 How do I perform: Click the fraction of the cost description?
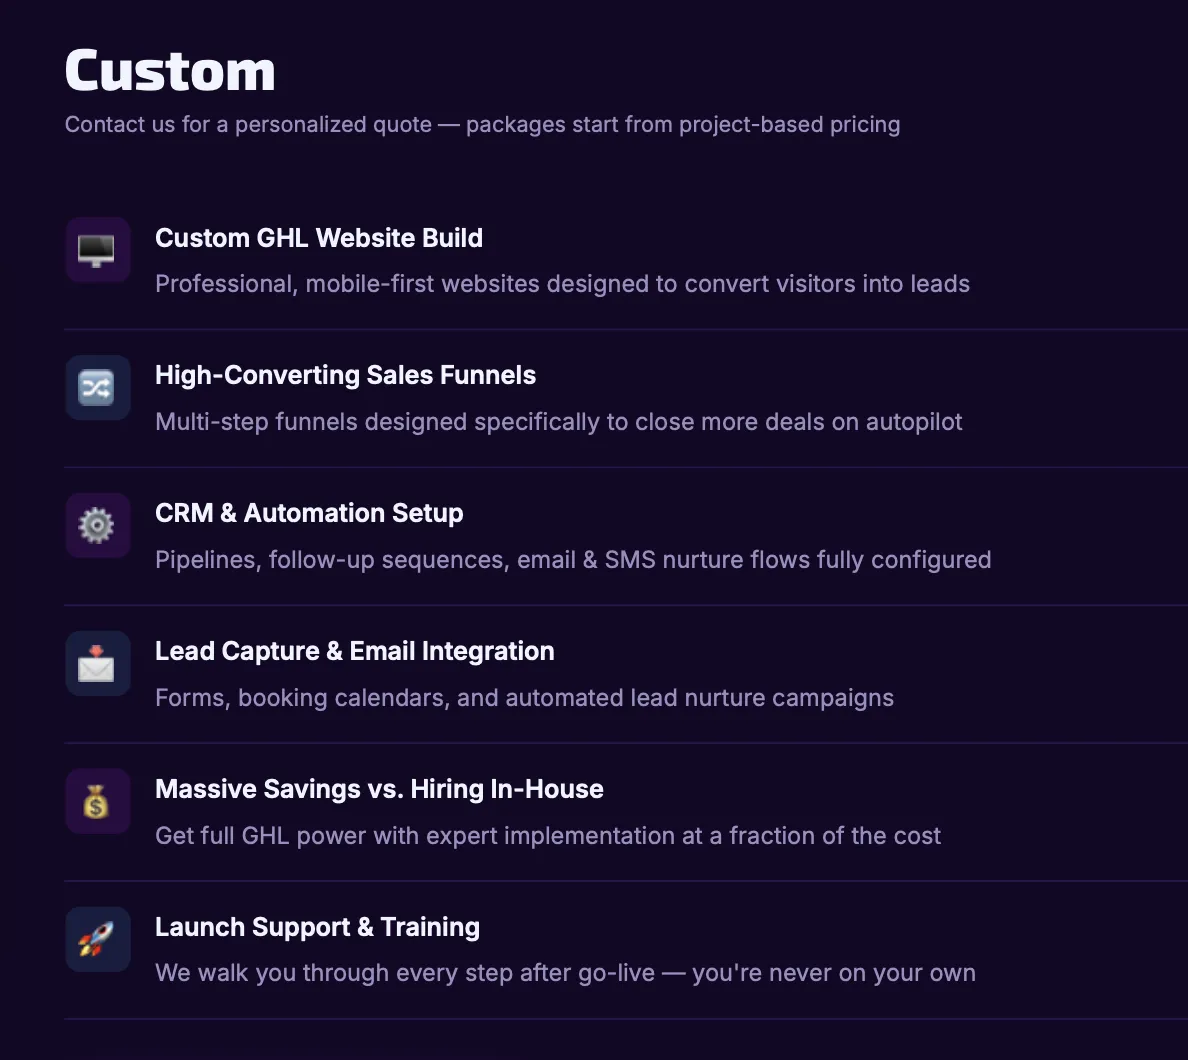pos(548,836)
